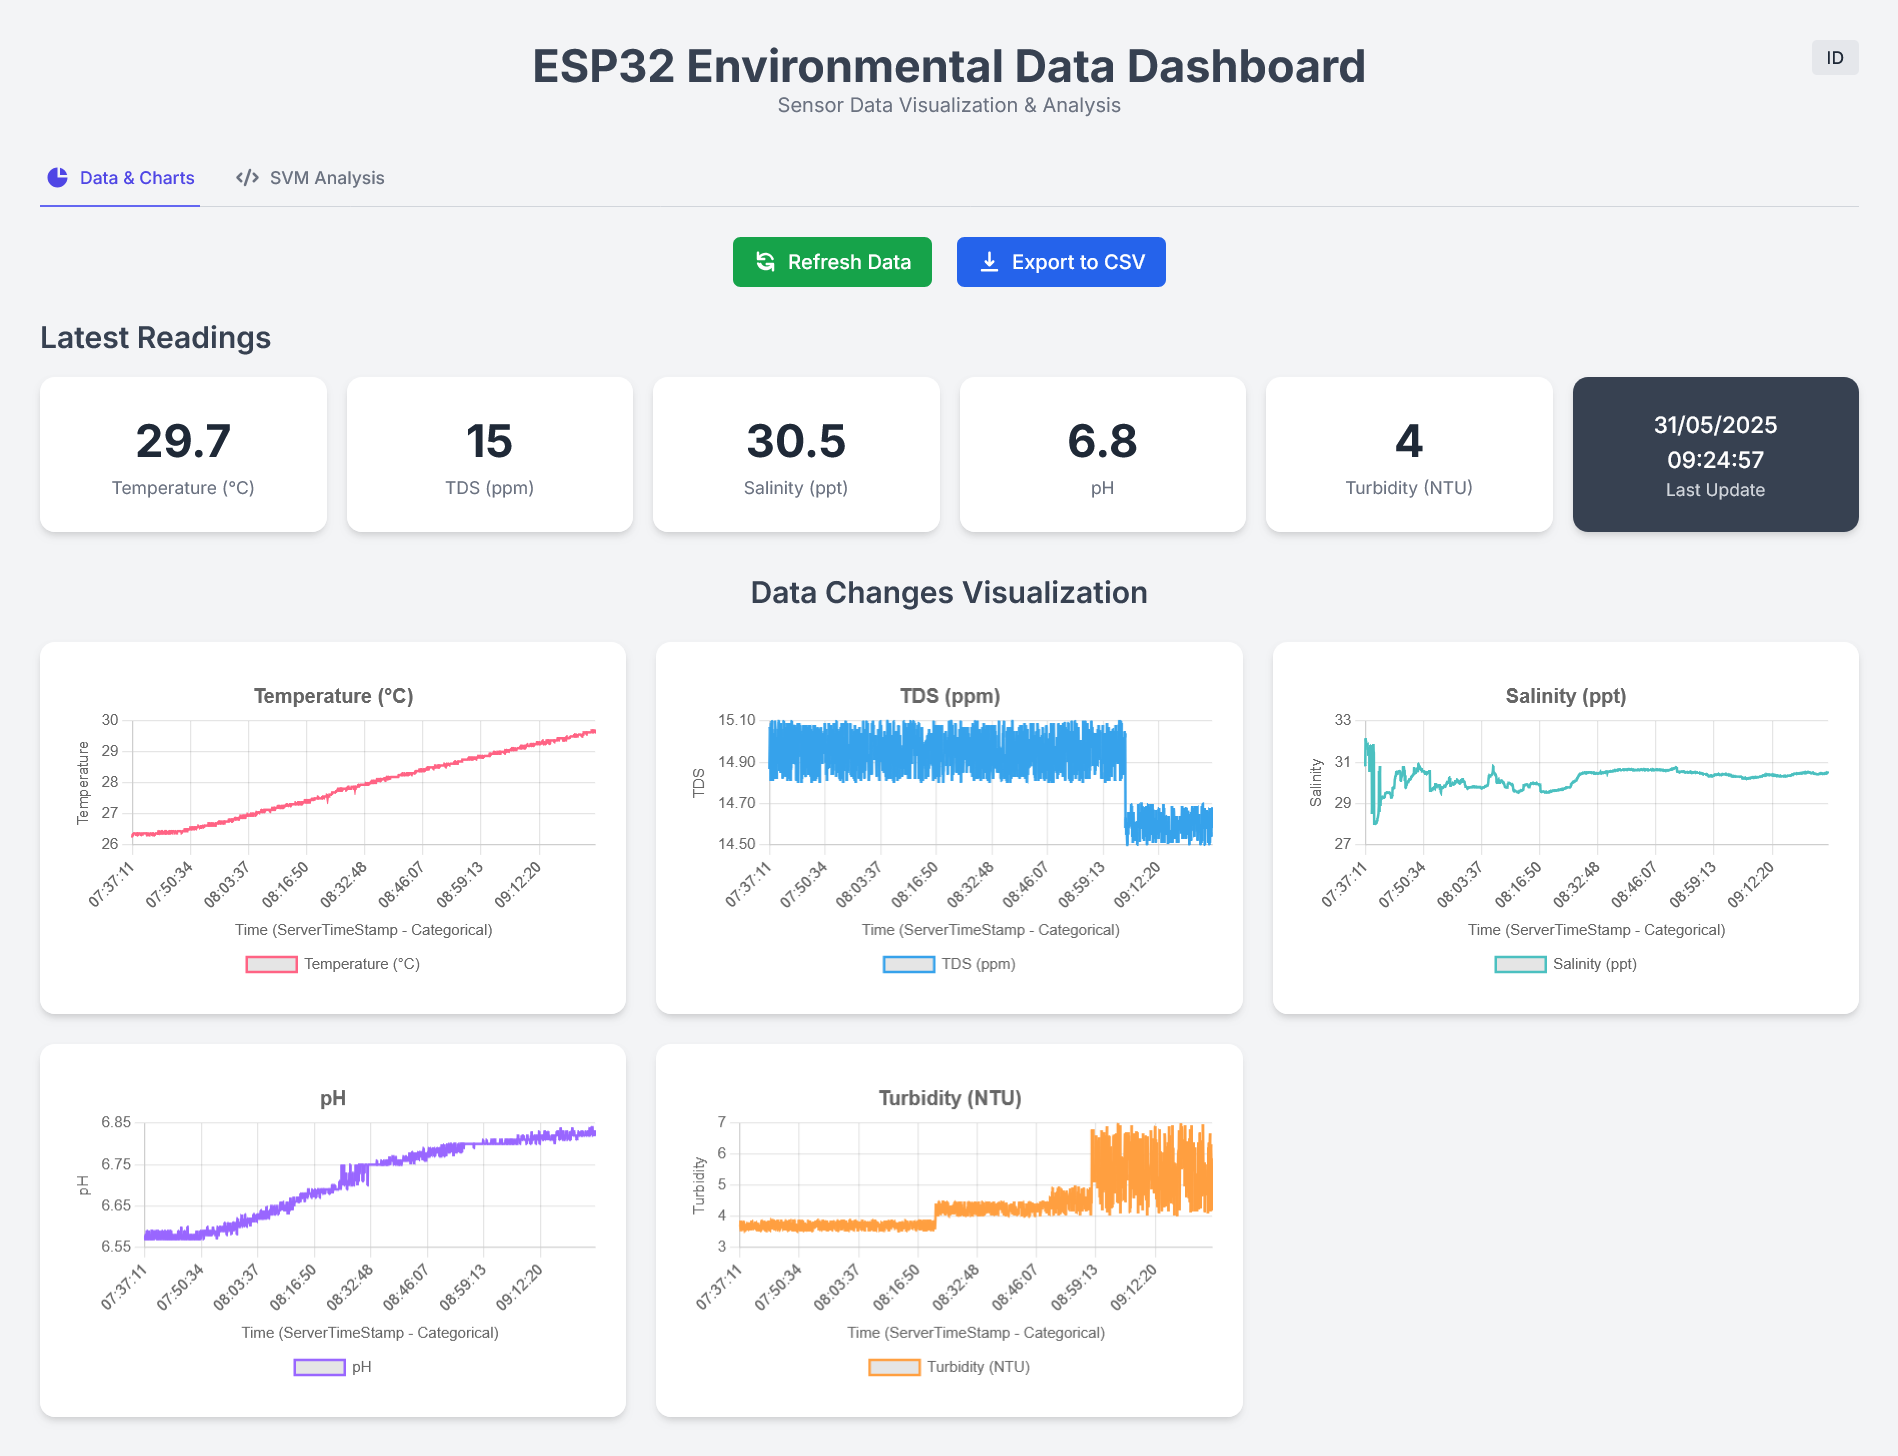The width and height of the screenshot is (1898, 1456).
Task: Click the refresh arrows icon on the green button
Action: (x=765, y=261)
